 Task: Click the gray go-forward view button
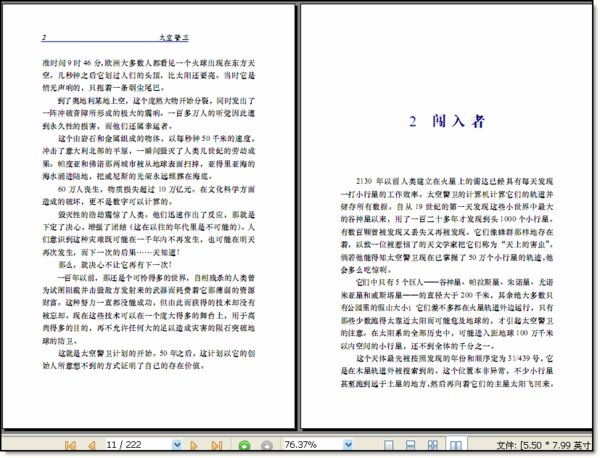point(267,446)
